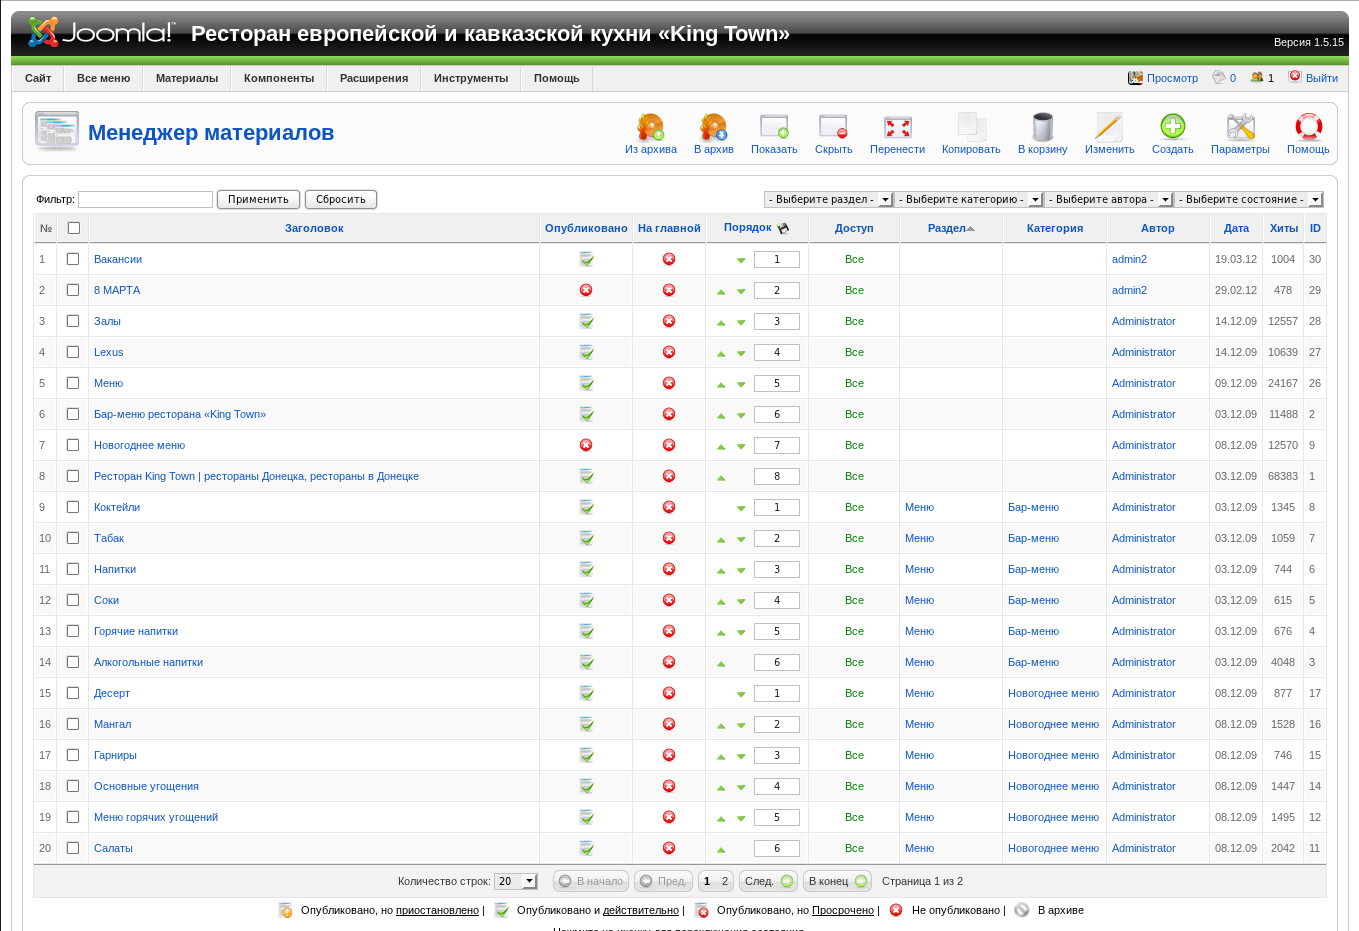Open the 'Компоненты' menu
This screenshot has width=1359, height=931.
click(279, 78)
